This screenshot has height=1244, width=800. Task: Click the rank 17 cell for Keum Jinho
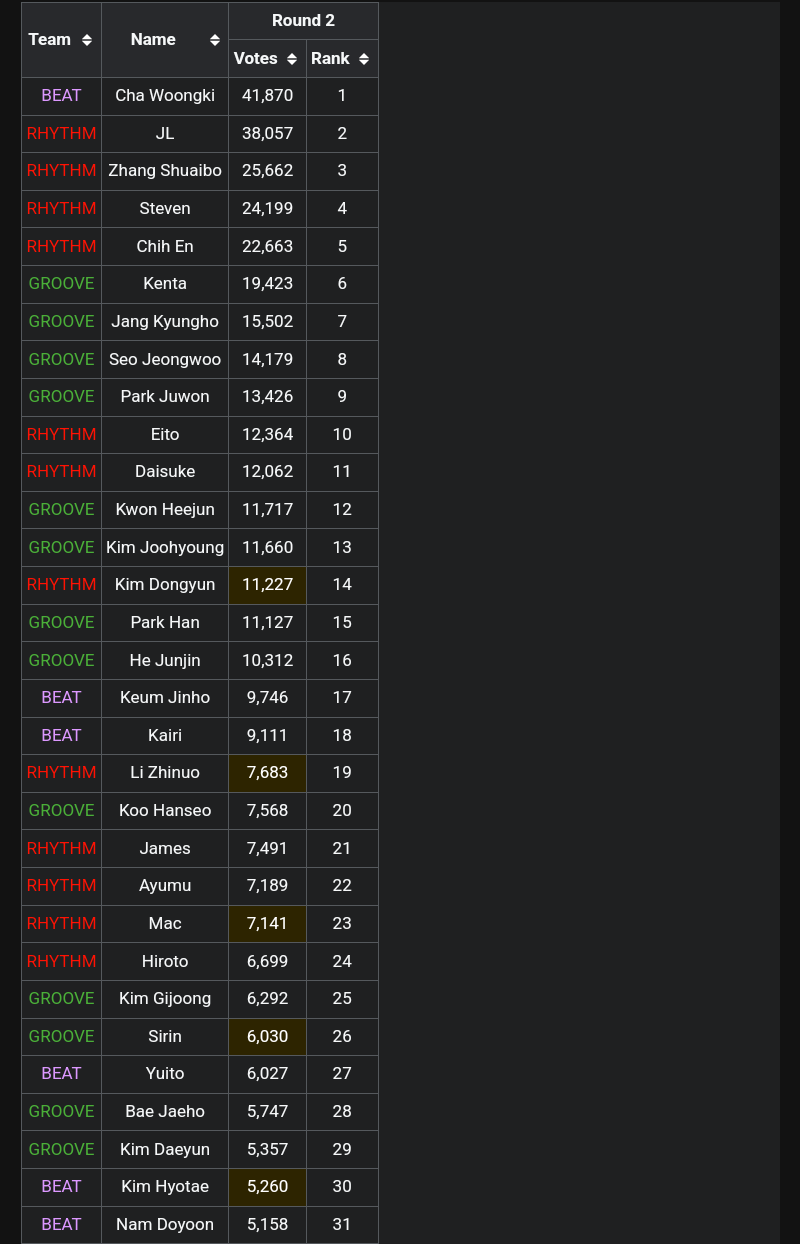(342, 698)
